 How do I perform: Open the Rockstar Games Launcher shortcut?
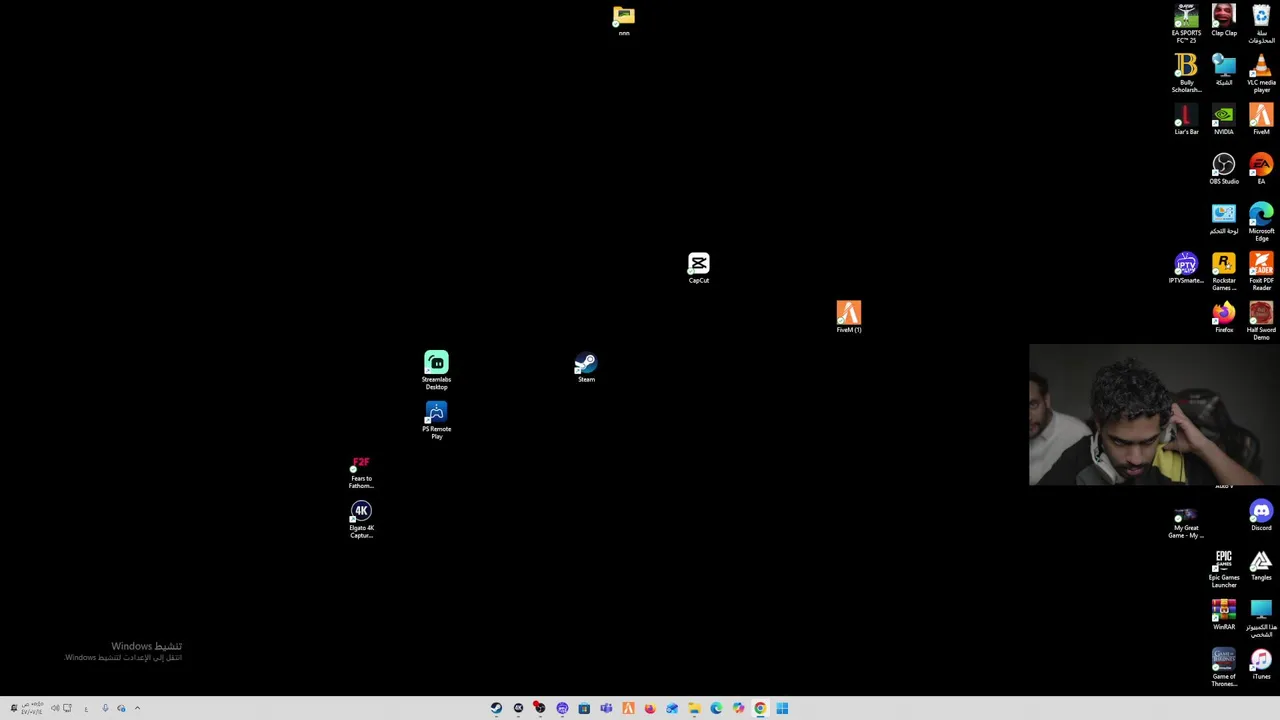tap(1224, 271)
